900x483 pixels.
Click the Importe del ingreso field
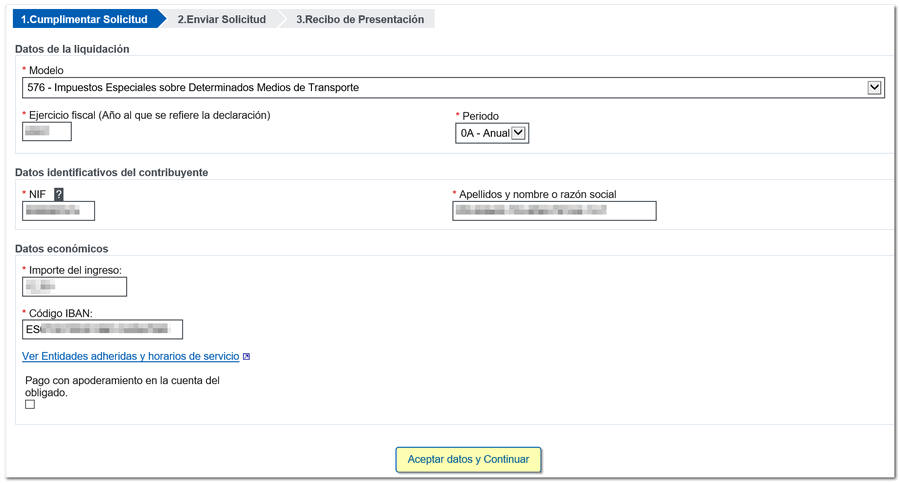(x=74, y=288)
